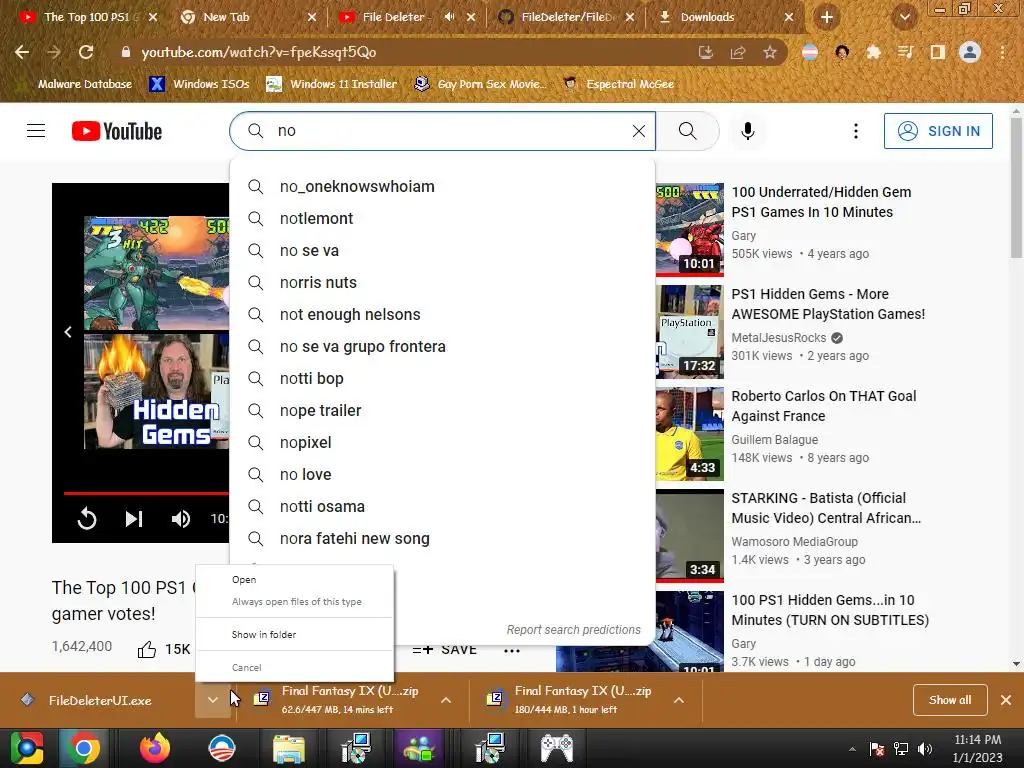Expand options for first Final Fantasy IX download
This screenshot has width=1024, height=768.
[x=446, y=700]
